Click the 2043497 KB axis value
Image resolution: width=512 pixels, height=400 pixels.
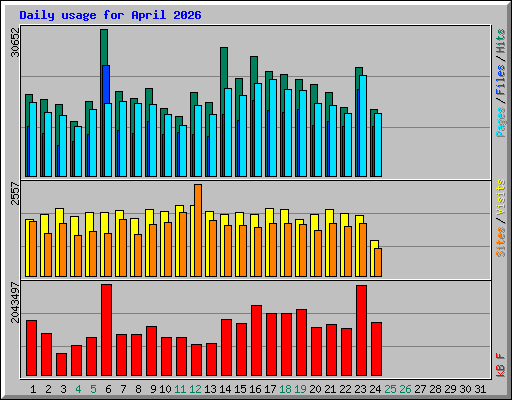pos(15,302)
